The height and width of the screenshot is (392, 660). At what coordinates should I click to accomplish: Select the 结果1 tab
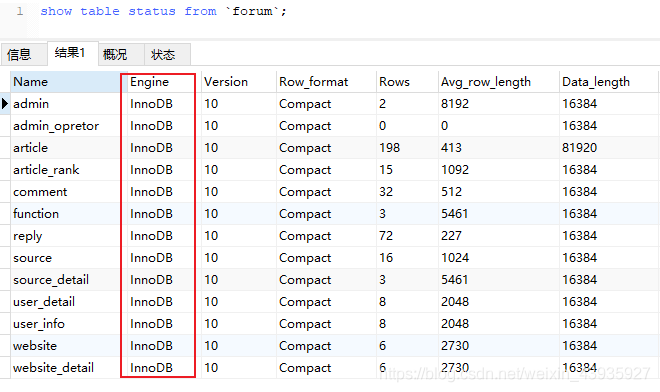coord(73,53)
